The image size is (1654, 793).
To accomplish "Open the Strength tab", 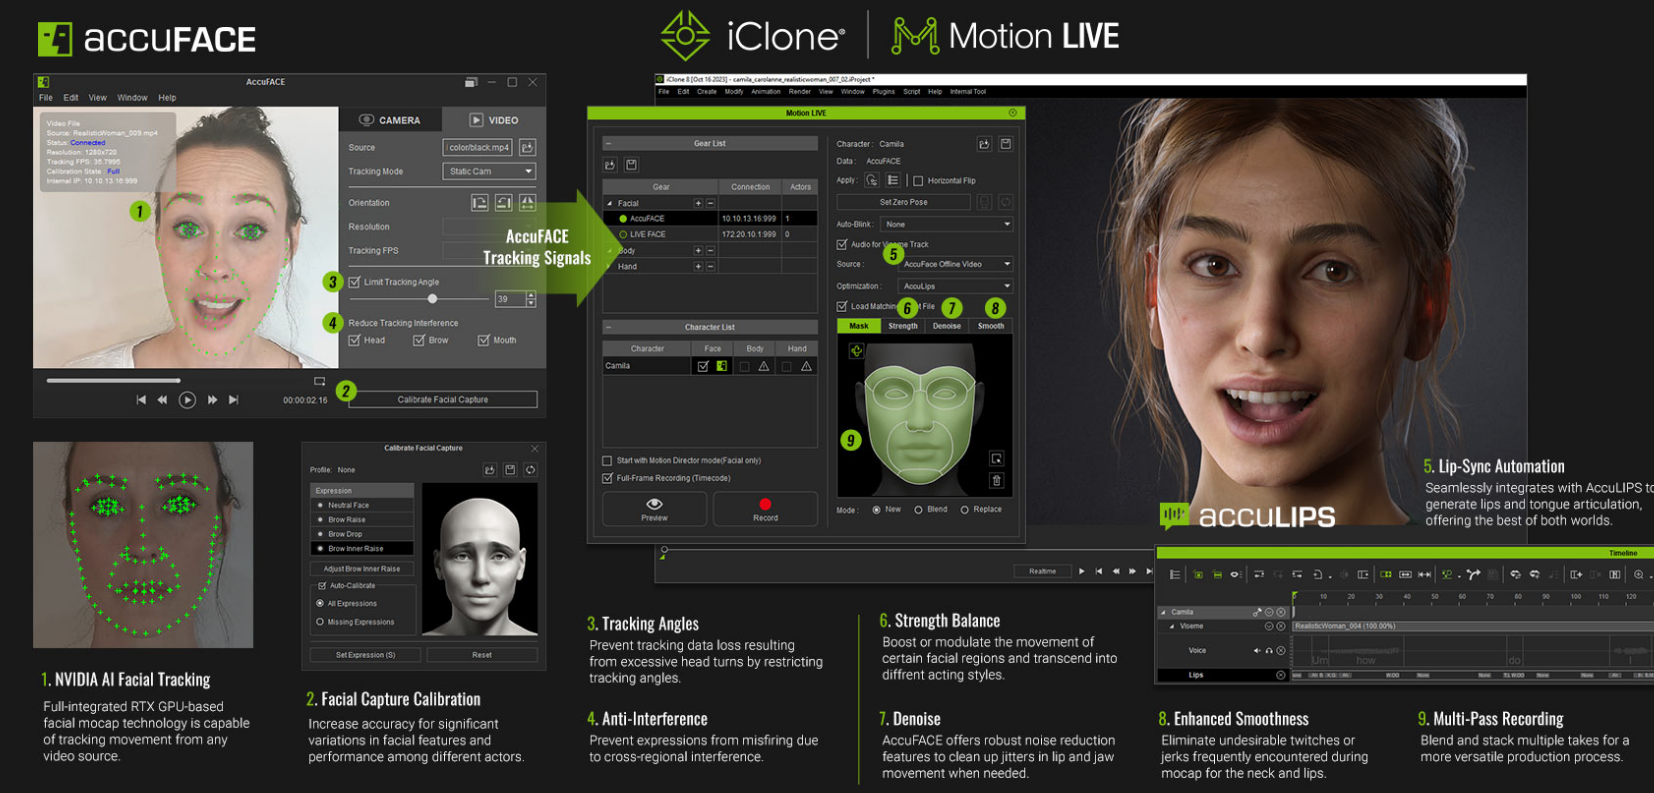I will (x=903, y=326).
